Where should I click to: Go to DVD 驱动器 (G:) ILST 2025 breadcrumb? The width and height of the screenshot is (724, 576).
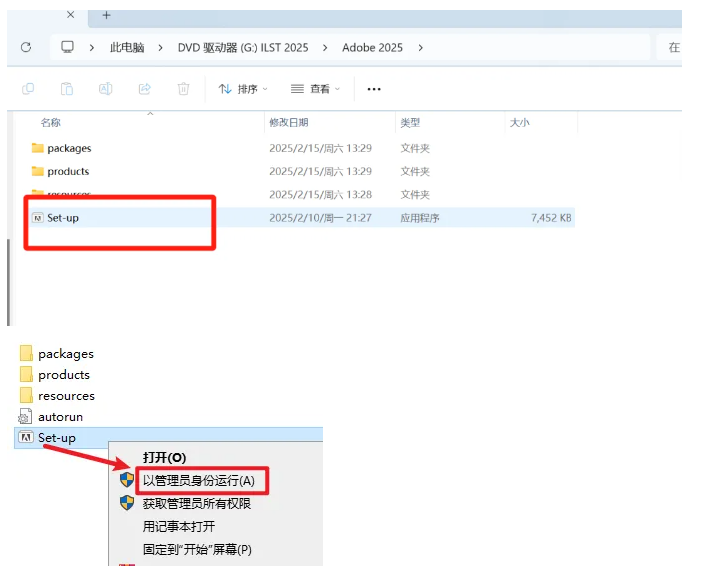[243, 48]
